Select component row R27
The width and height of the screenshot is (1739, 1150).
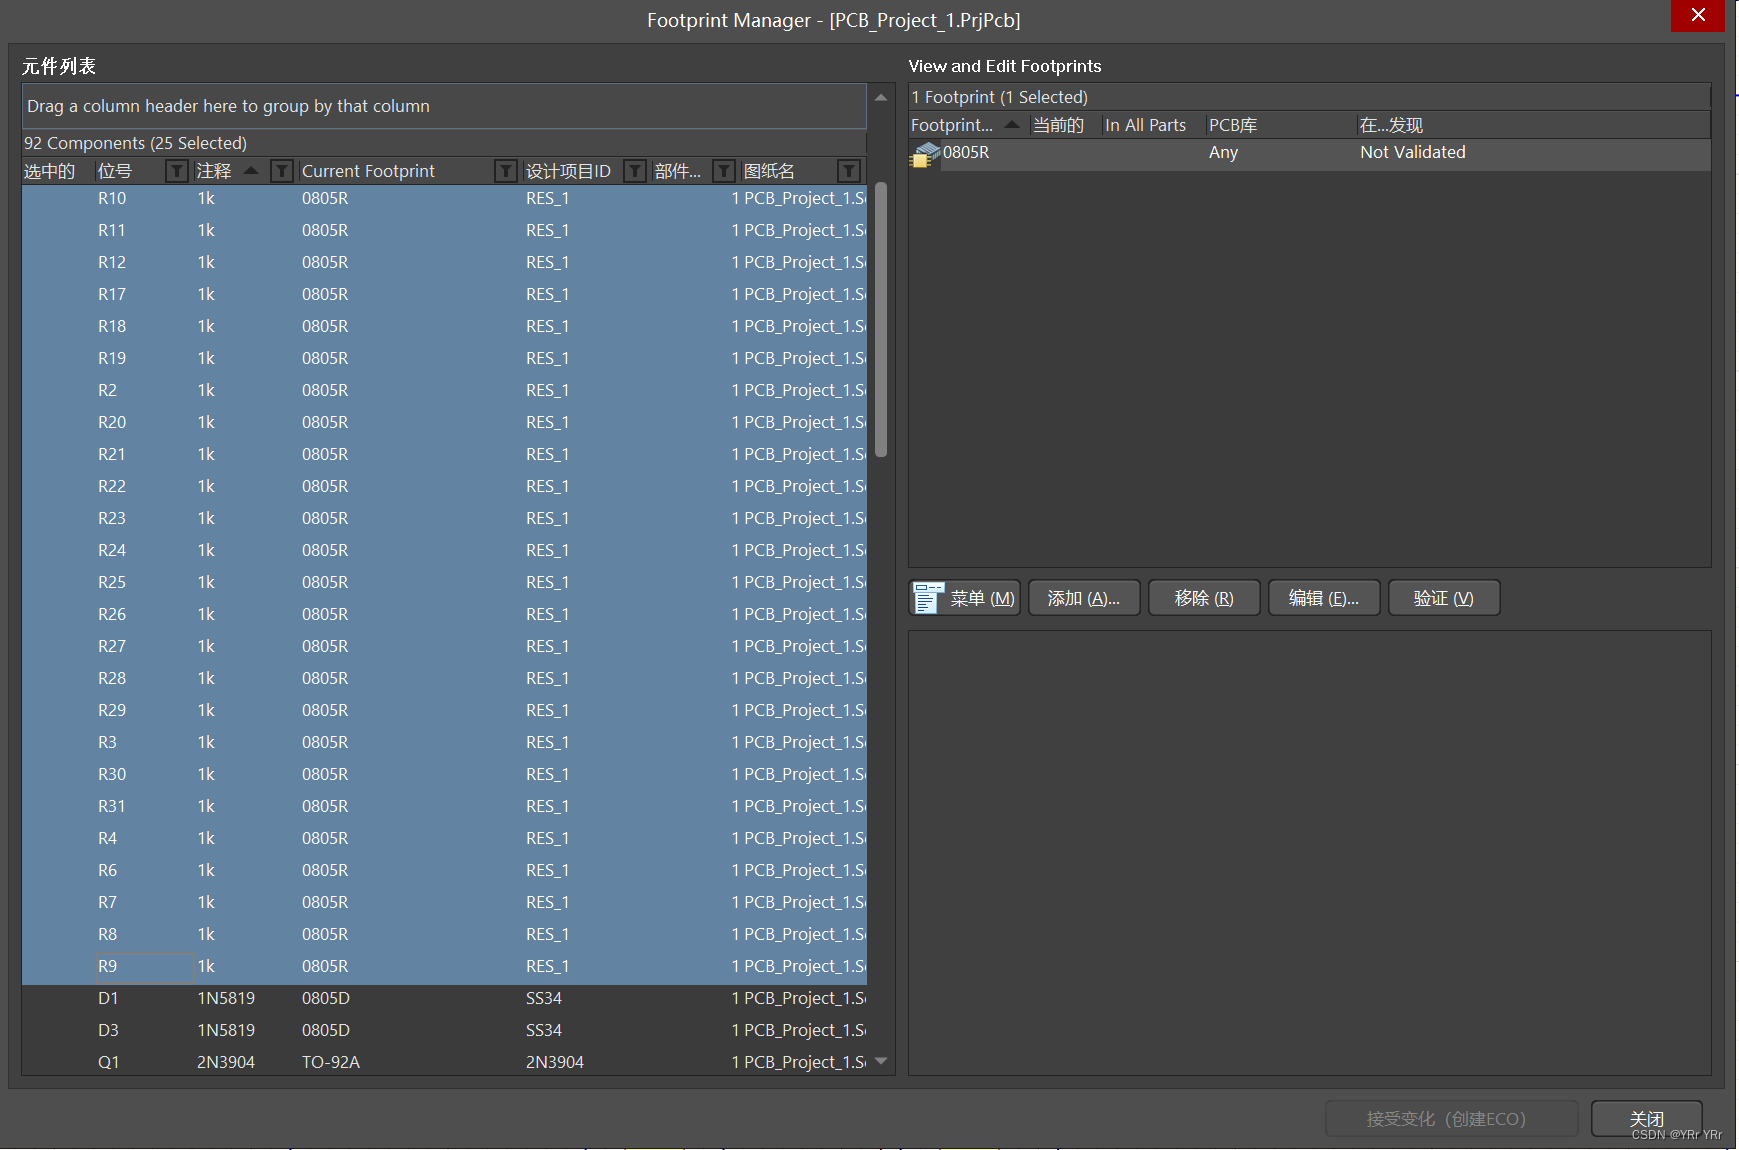[444, 646]
